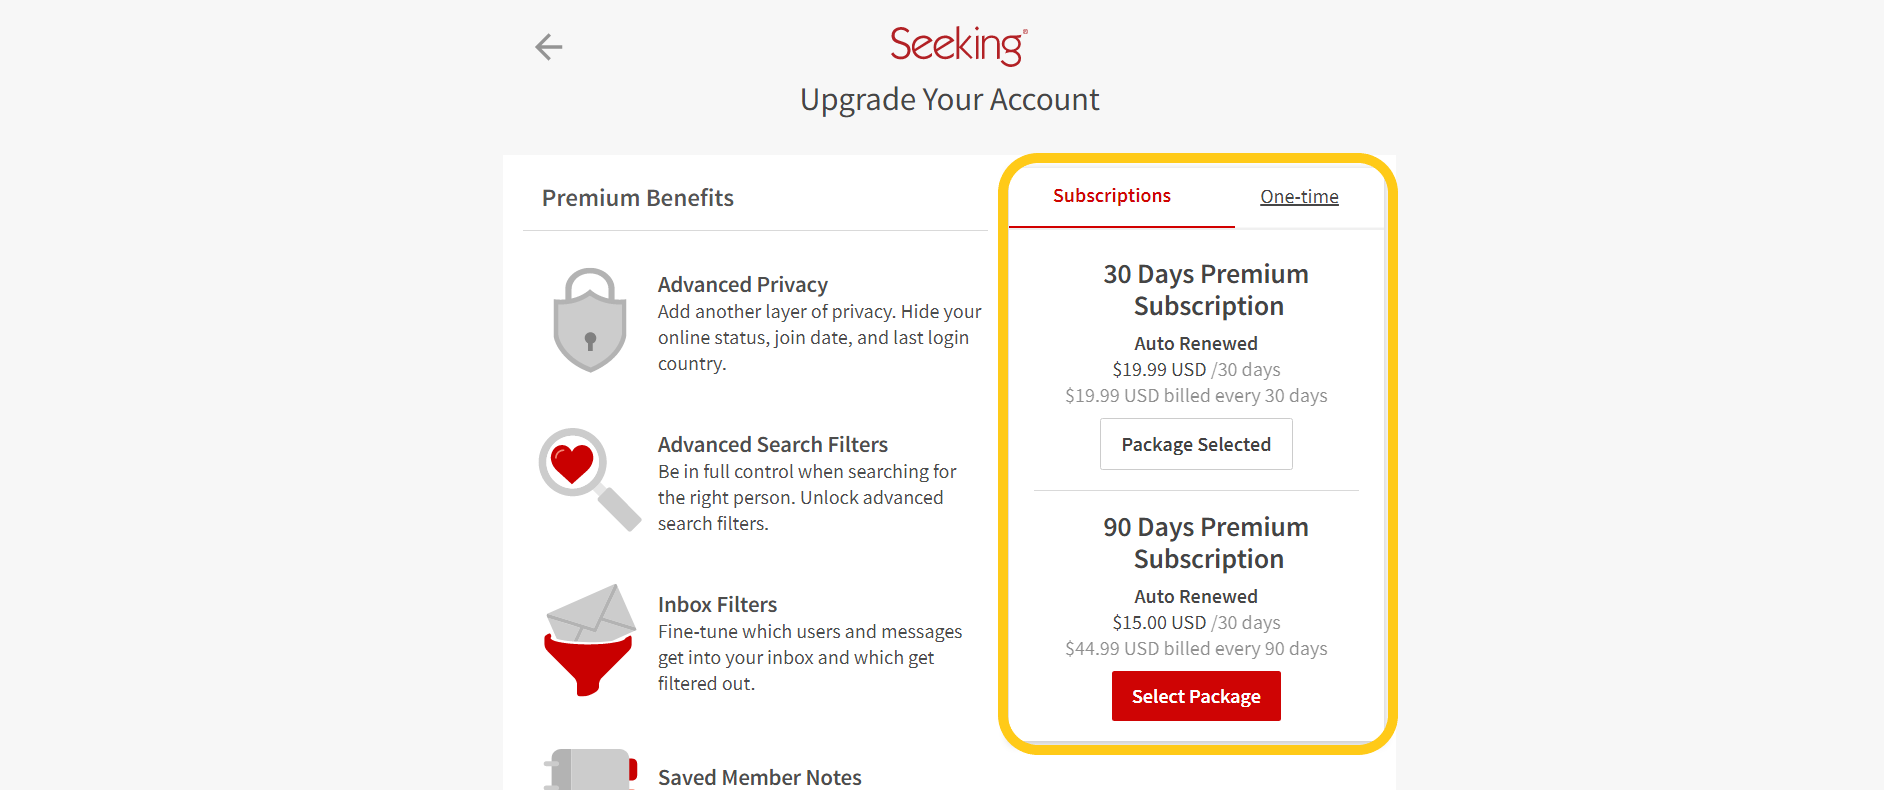Click the Advanced Privacy heading
This screenshot has width=1884, height=790.
pyautogui.click(x=743, y=285)
